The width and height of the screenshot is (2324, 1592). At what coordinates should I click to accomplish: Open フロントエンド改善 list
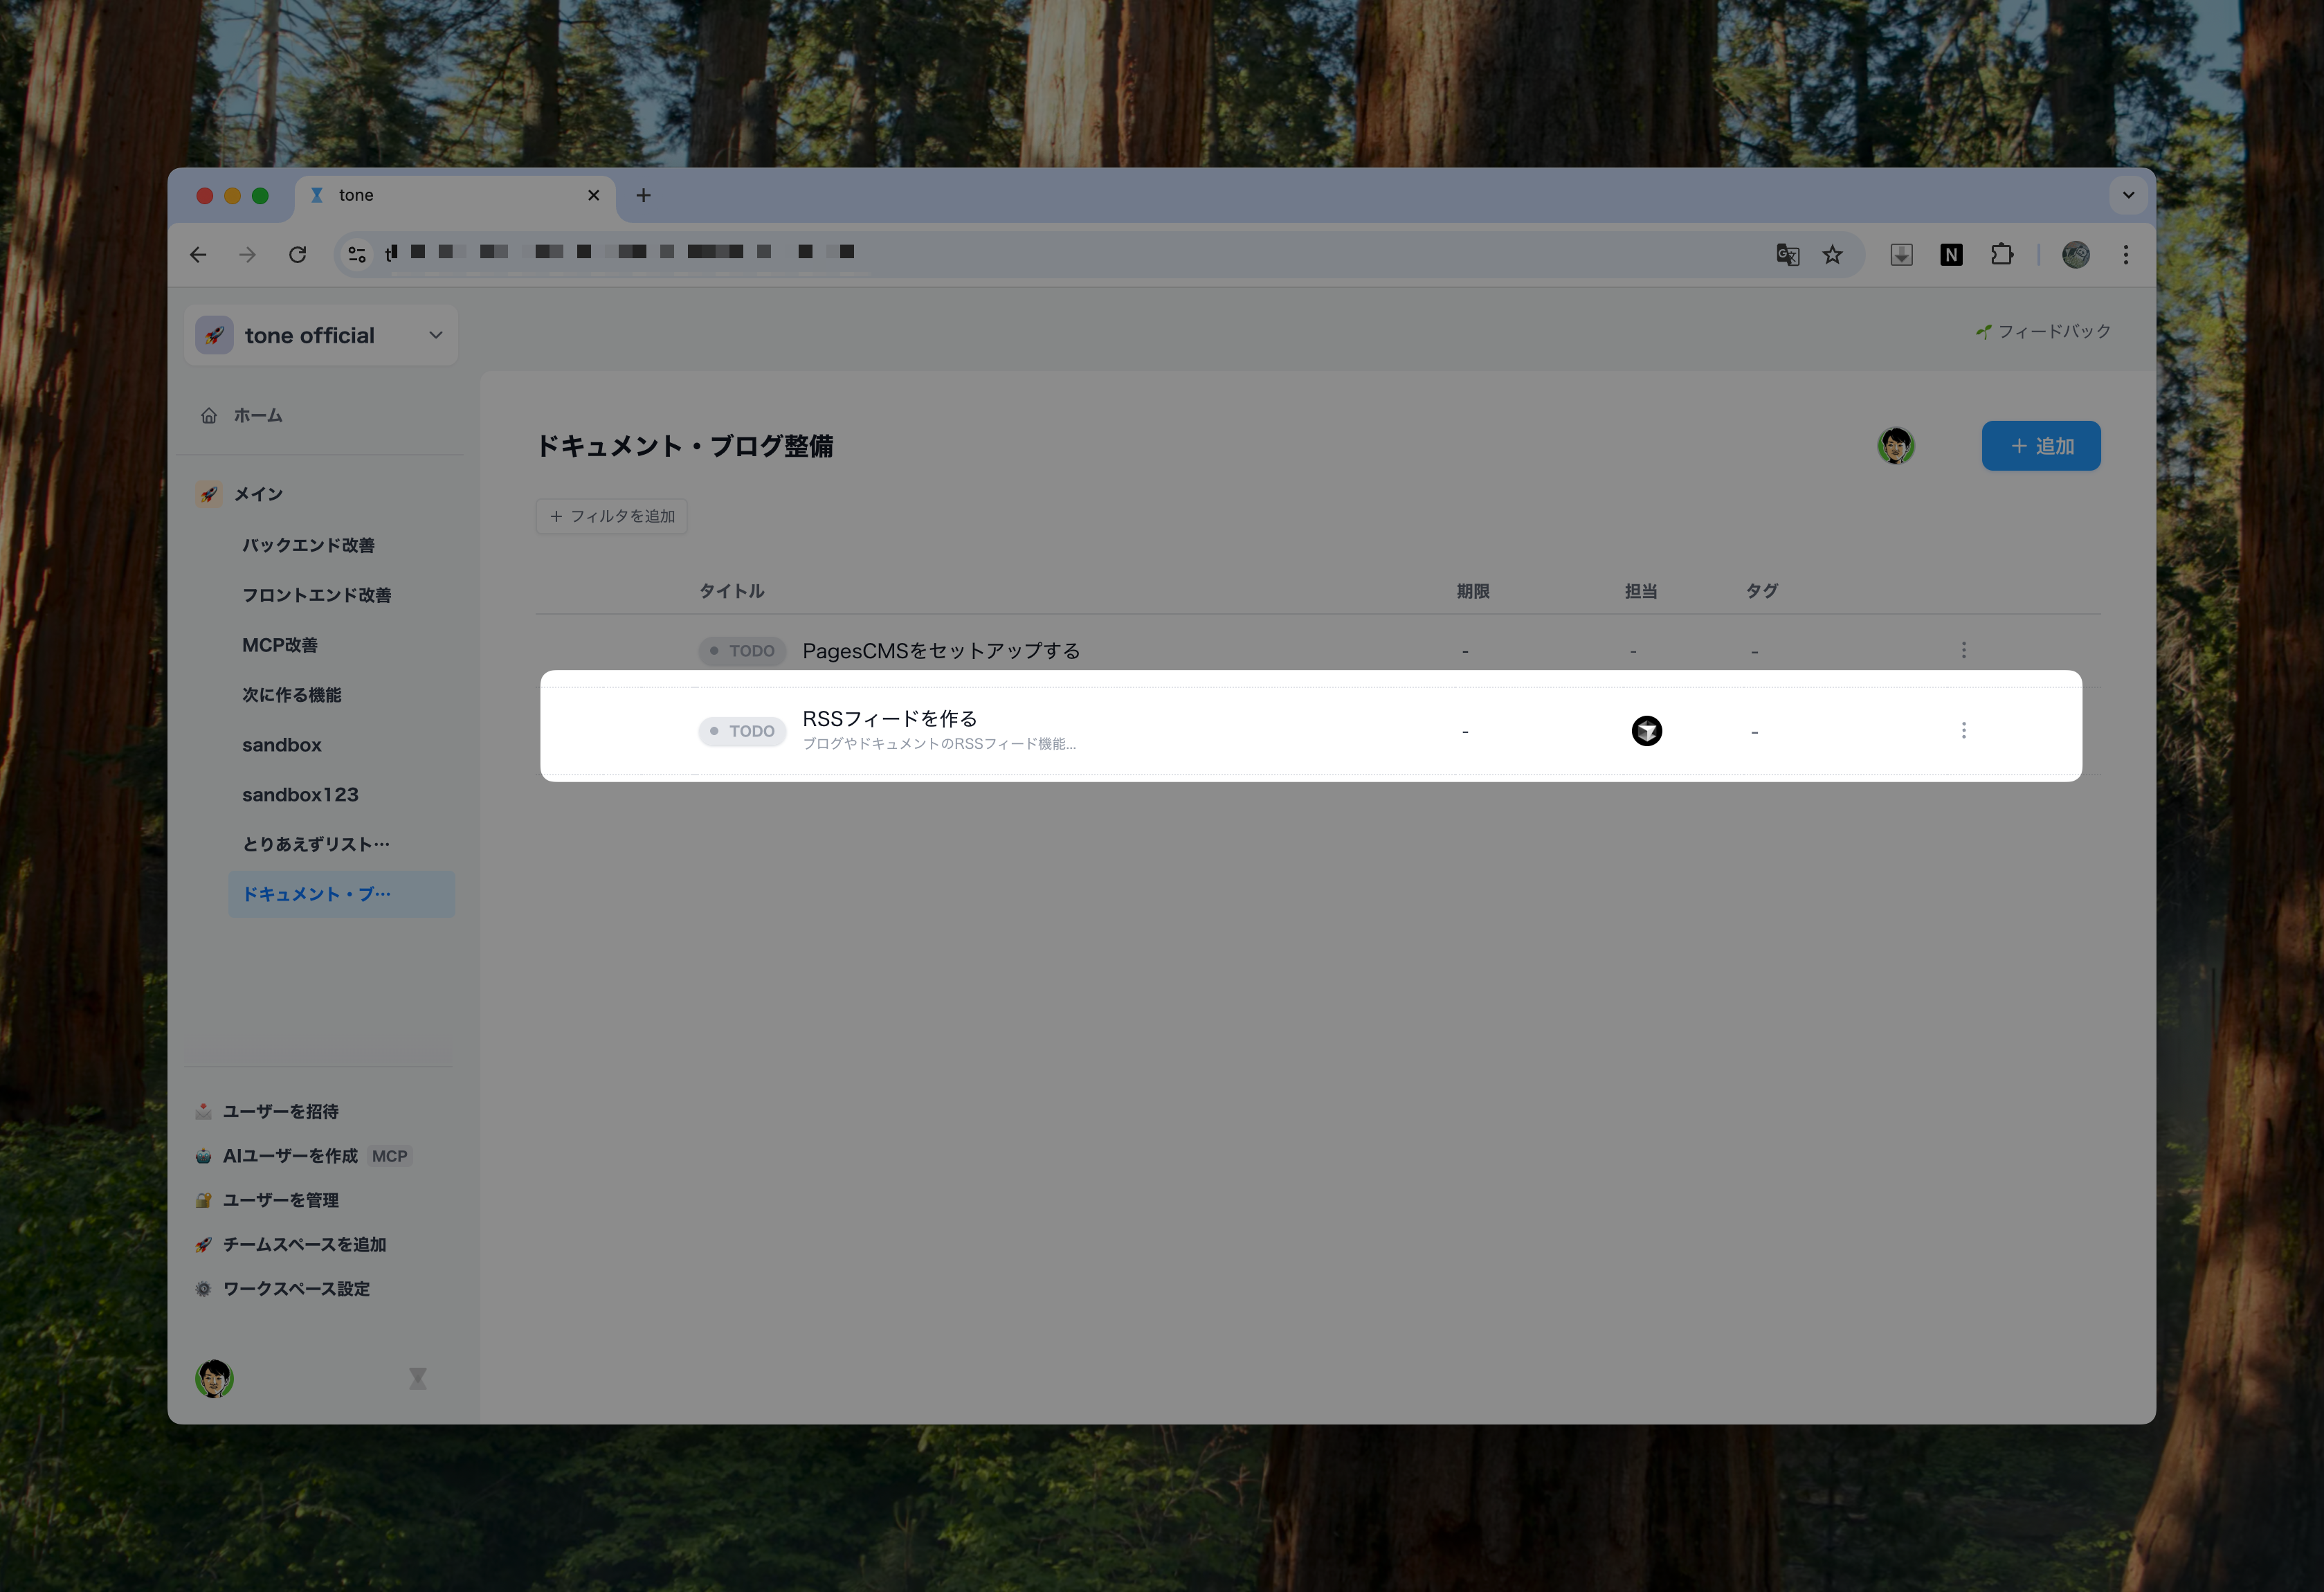point(316,595)
